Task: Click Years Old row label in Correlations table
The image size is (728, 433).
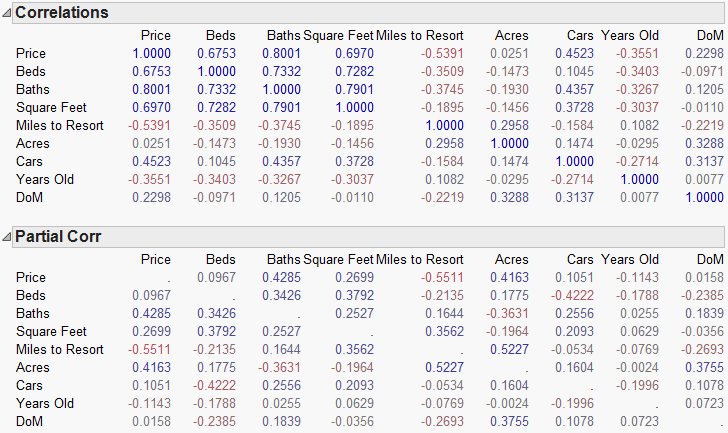Action: [45, 180]
